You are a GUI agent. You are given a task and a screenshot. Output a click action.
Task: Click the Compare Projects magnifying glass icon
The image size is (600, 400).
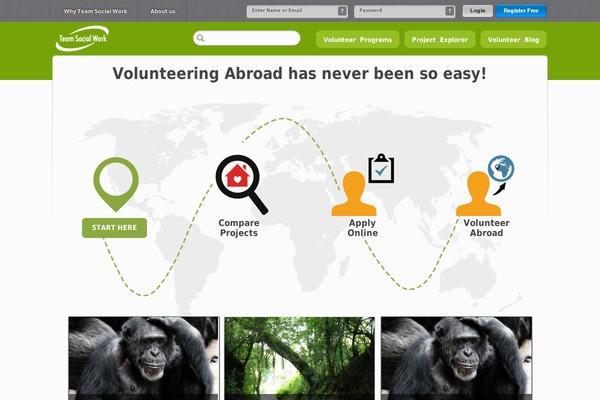pos(242,184)
